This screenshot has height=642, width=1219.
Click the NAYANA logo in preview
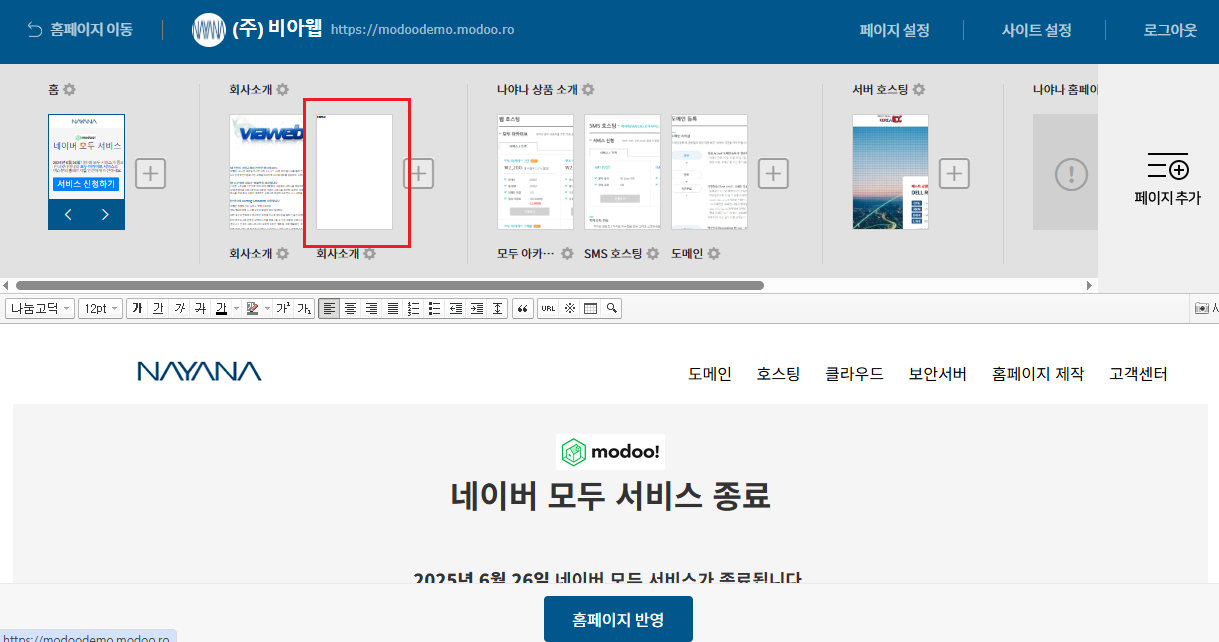(199, 372)
